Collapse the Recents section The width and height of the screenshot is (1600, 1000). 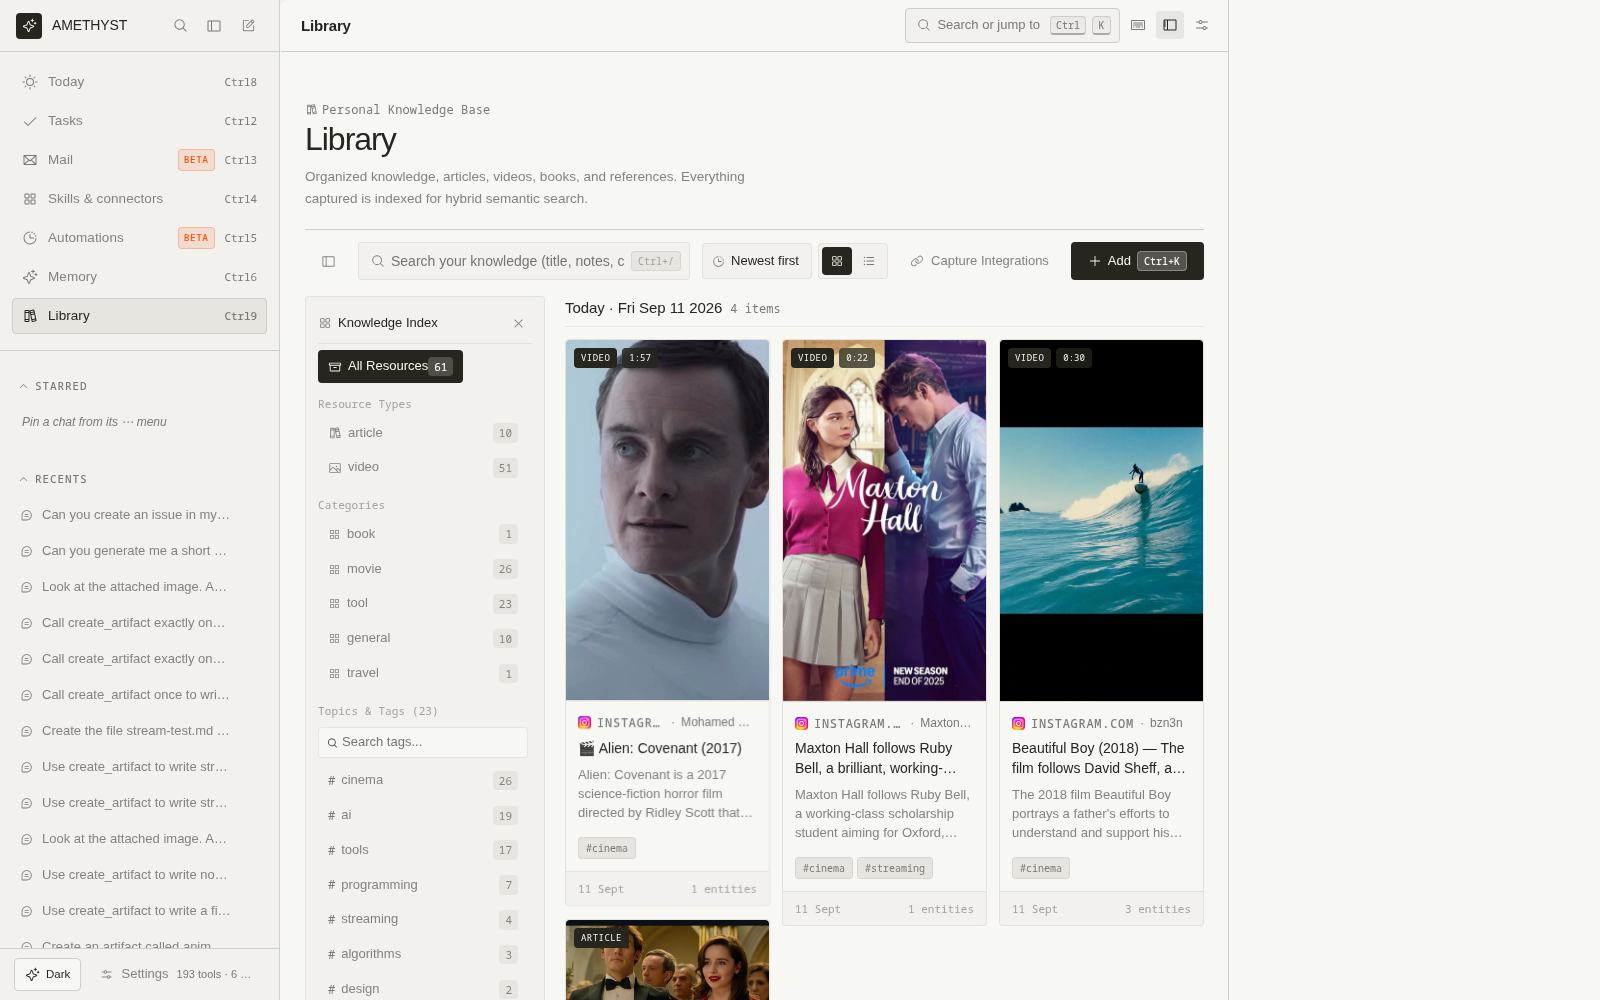point(54,479)
